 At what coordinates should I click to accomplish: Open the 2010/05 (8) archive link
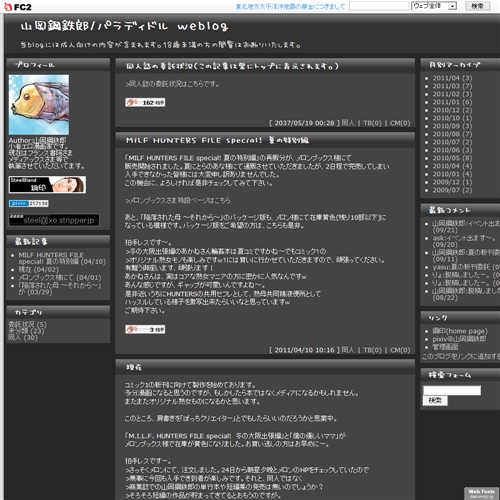(452, 158)
